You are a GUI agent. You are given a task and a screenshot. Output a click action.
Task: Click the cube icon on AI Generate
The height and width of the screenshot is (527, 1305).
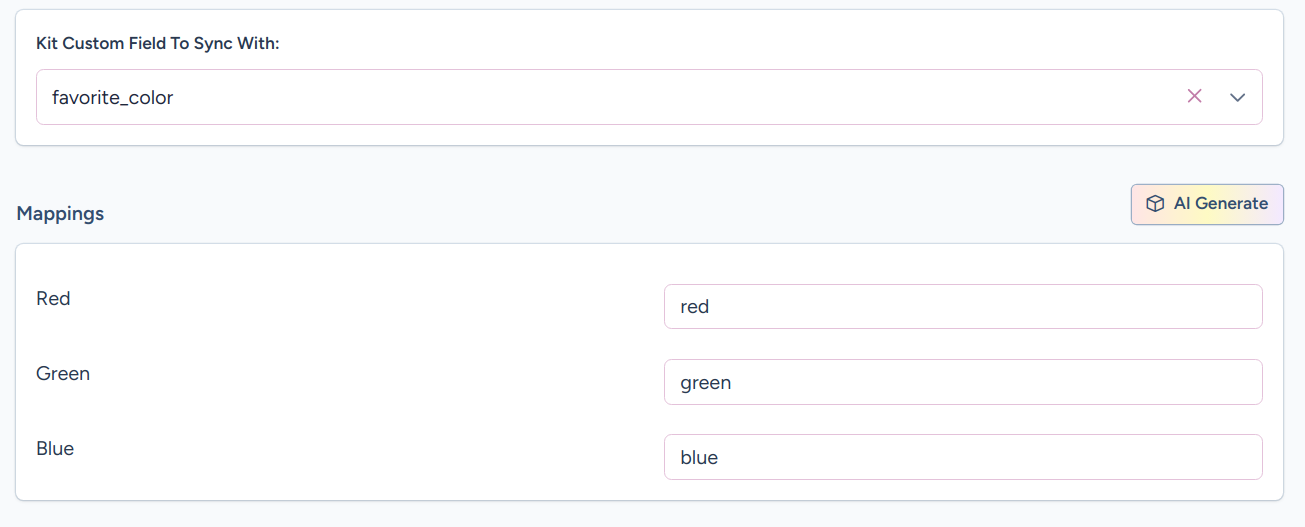coord(1155,204)
